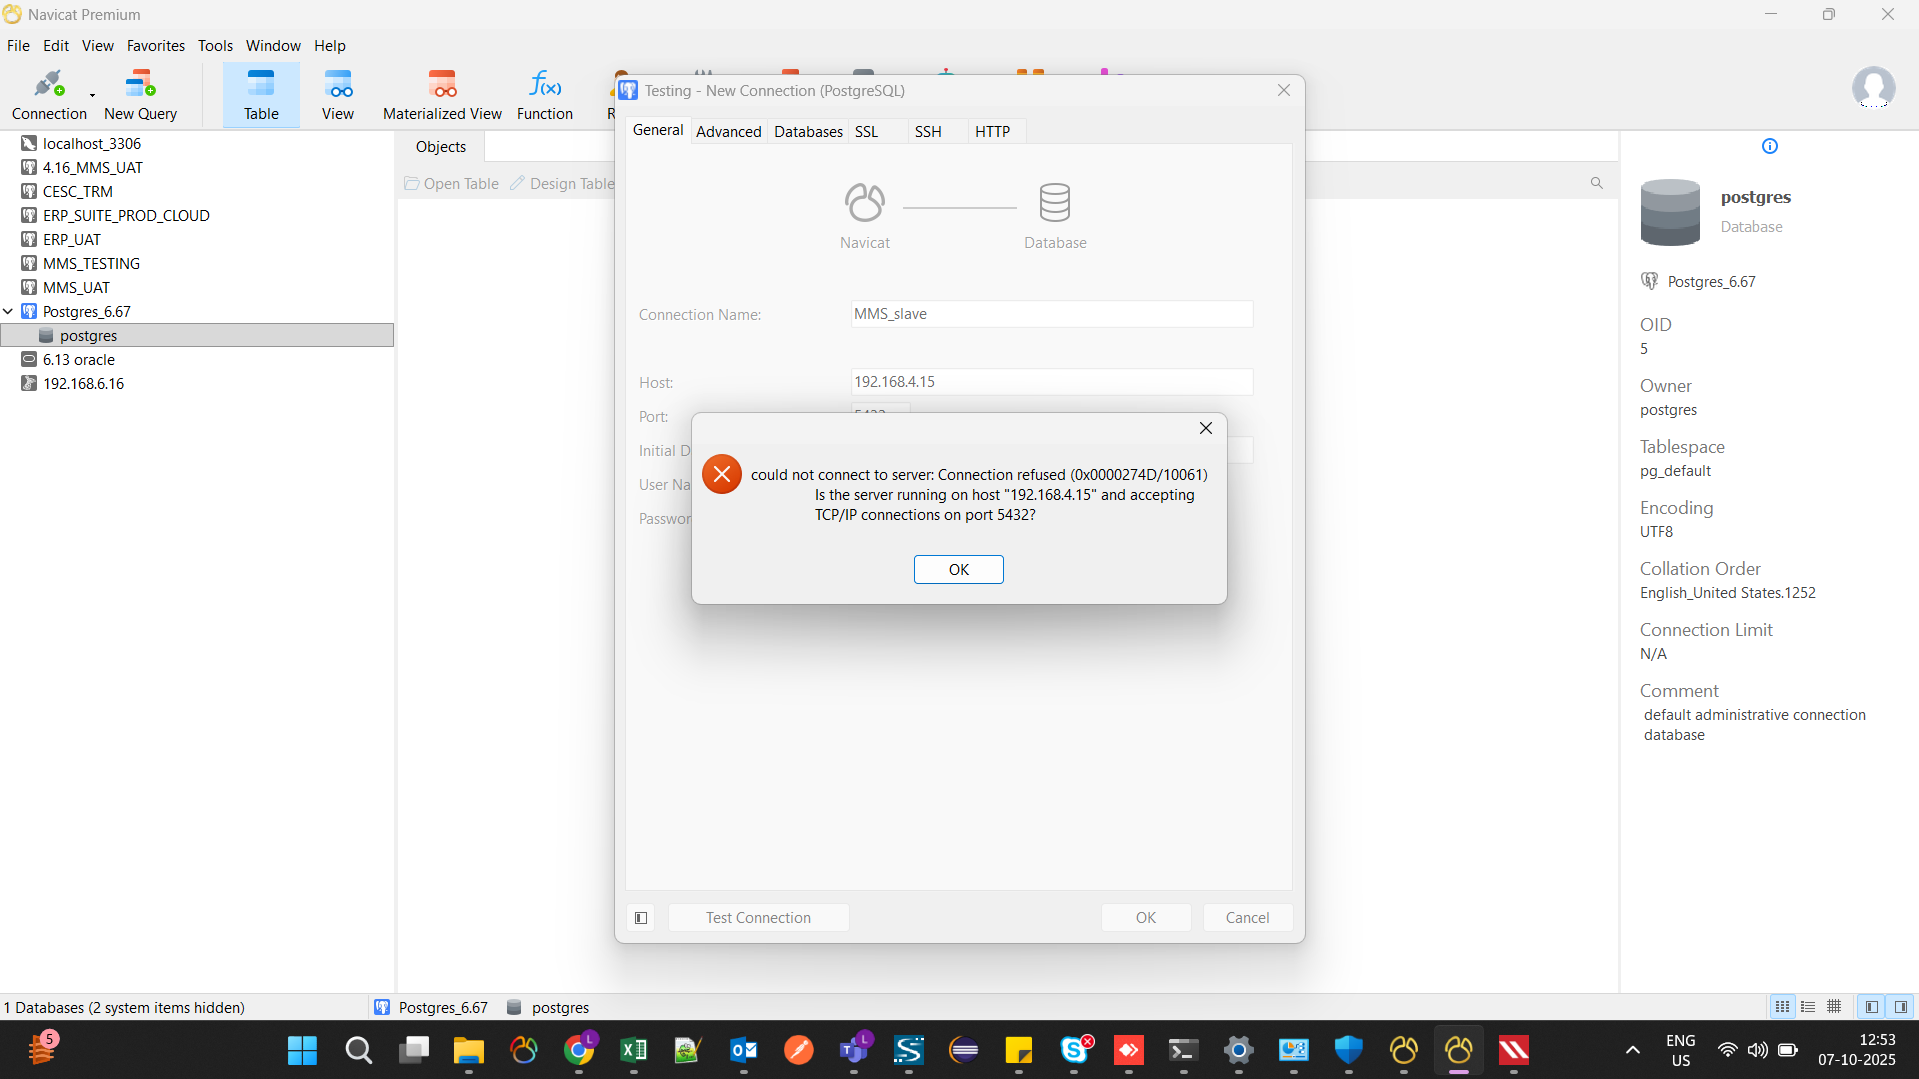
Task: Switch to the SSH tab
Action: (x=927, y=132)
